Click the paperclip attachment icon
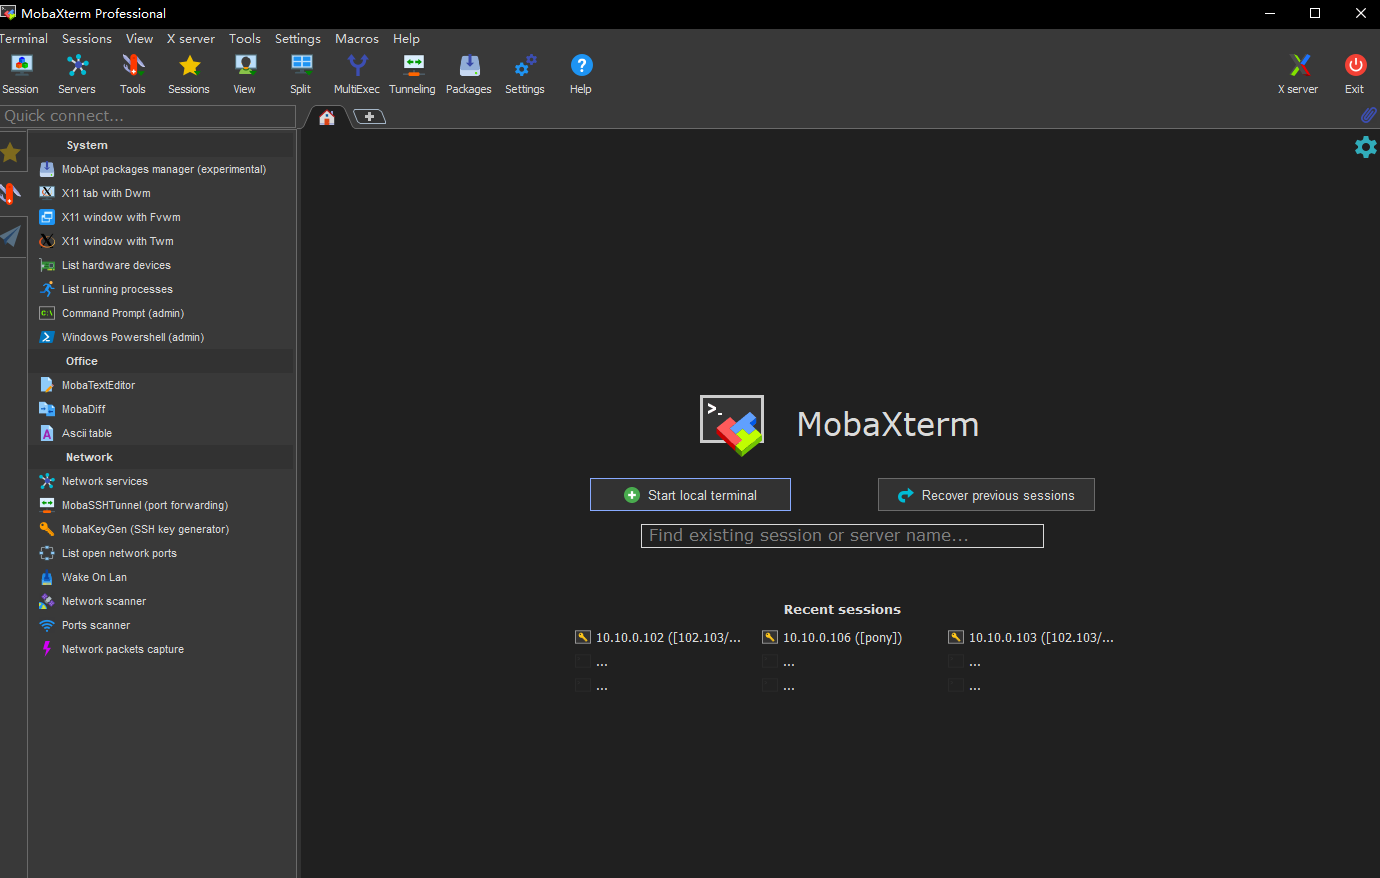 1368,115
